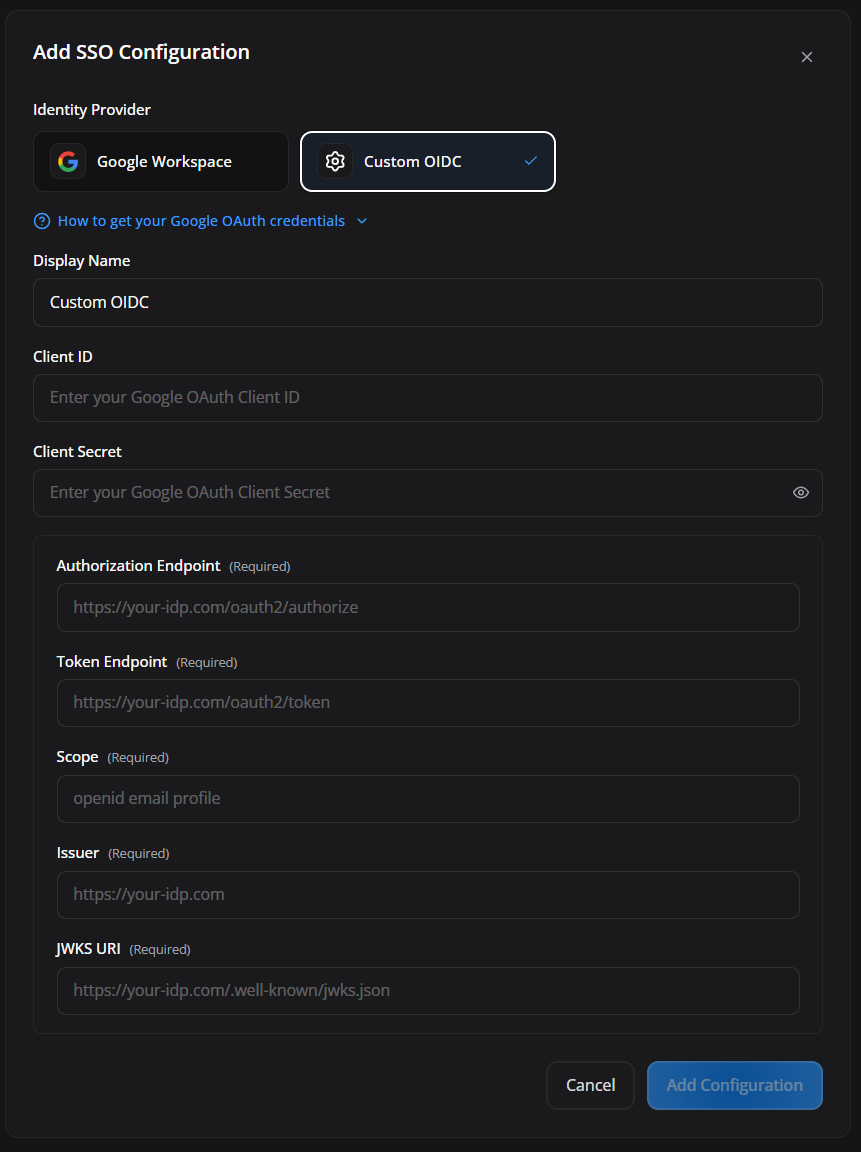Click into the Client ID input
This screenshot has width=861, height=1152.
[428, 398]
